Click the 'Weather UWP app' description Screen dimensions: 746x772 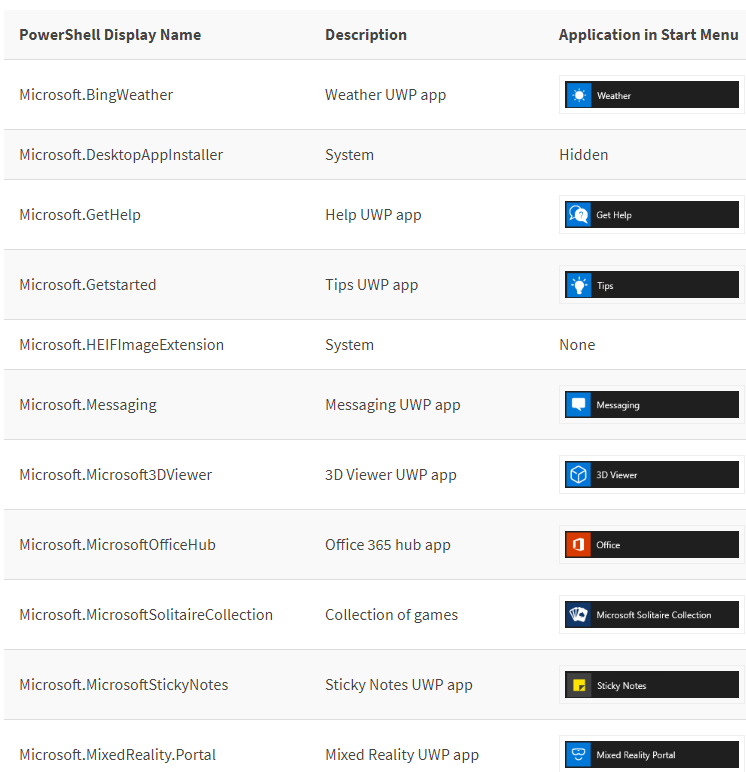point(386,95)
